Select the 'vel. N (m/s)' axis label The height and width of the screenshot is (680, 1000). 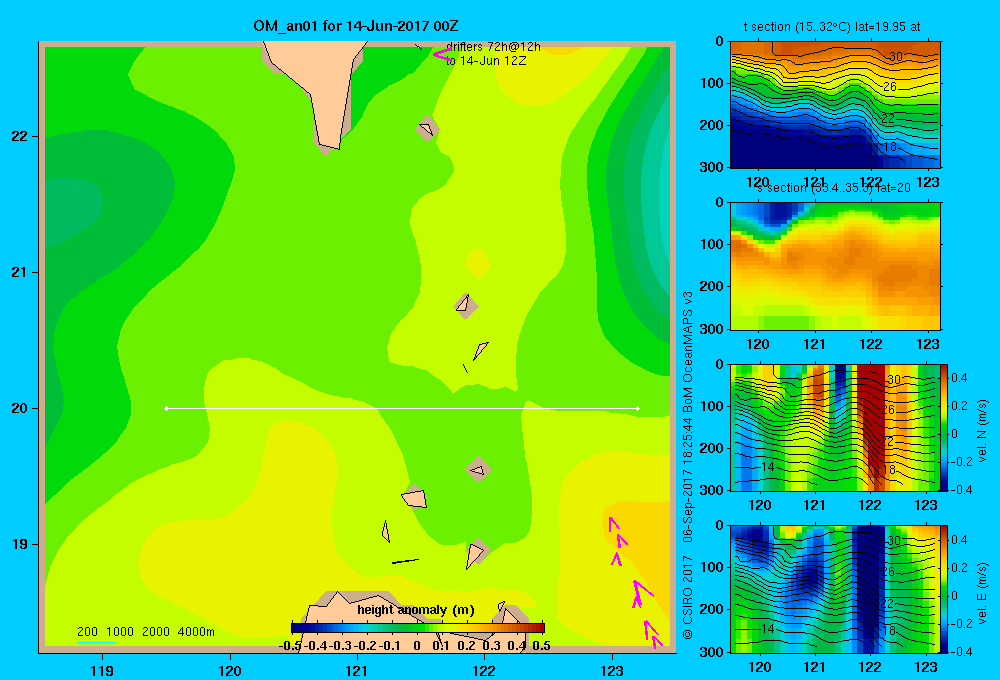tap(982, 431)
